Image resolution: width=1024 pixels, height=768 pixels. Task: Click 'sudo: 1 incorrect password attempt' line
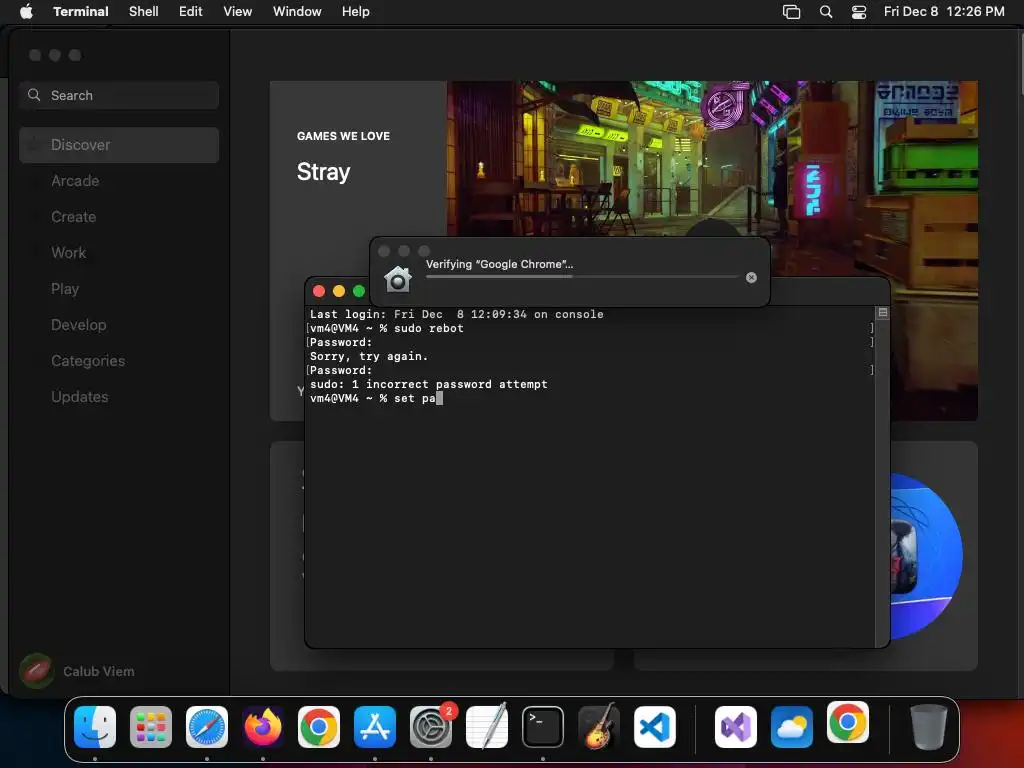(x=428, y=385)
